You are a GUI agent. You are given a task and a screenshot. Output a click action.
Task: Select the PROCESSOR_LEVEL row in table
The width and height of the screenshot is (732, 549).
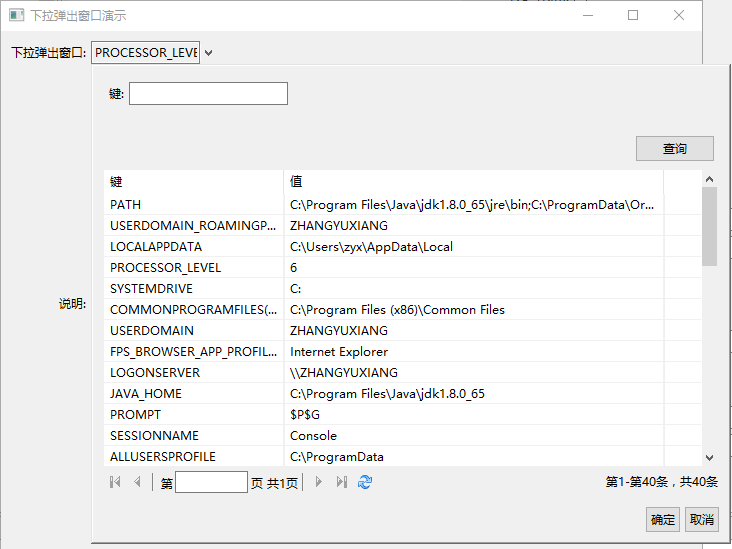(402, 267)
